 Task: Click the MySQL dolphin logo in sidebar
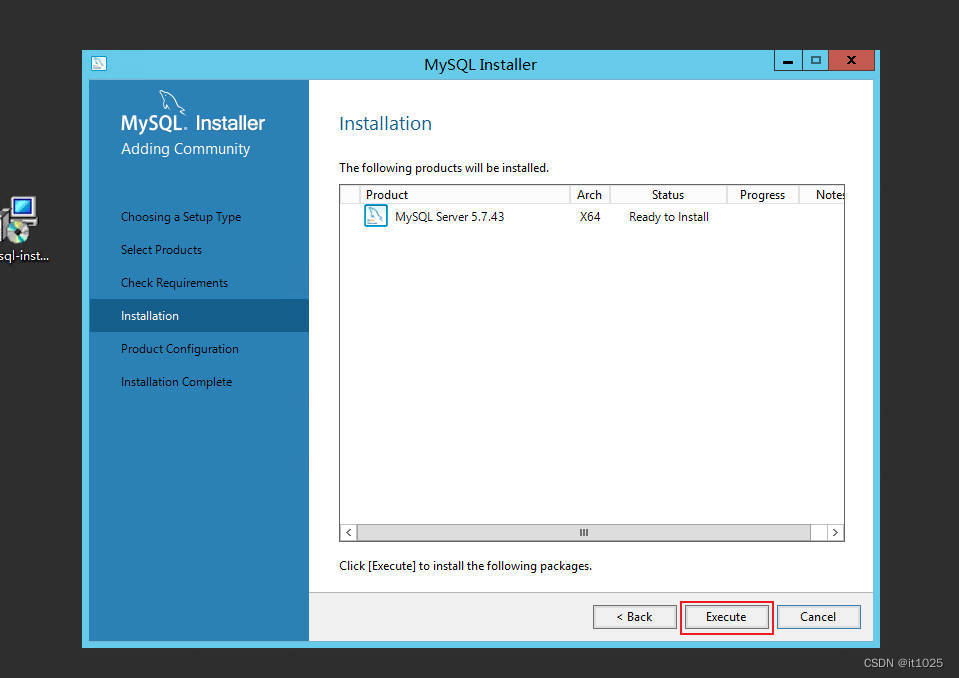tap(172, 101)
